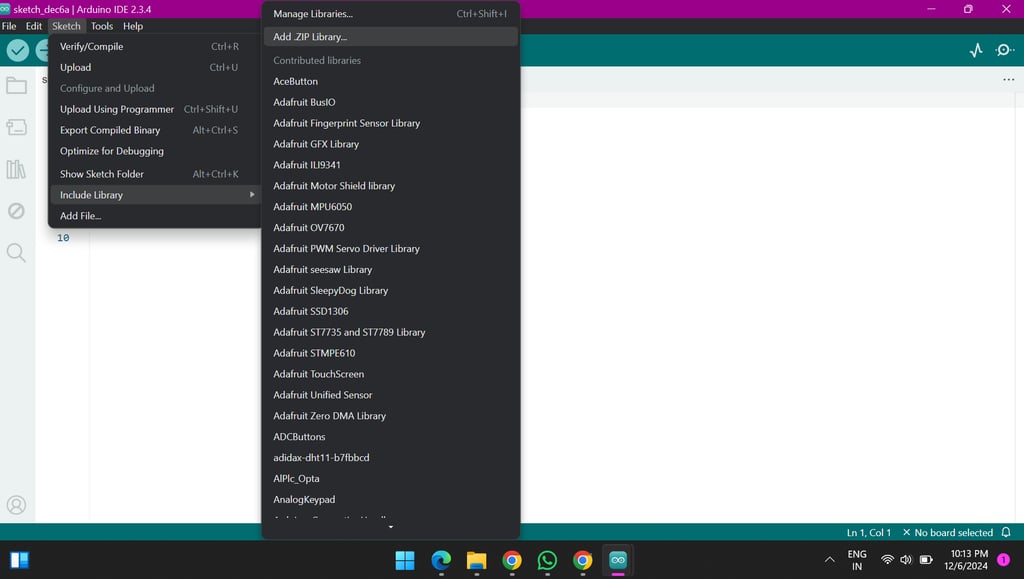The height and width of the screenshot is (579, 1024).
Task: Open Manage Libraries…
Action: (391, 14)
